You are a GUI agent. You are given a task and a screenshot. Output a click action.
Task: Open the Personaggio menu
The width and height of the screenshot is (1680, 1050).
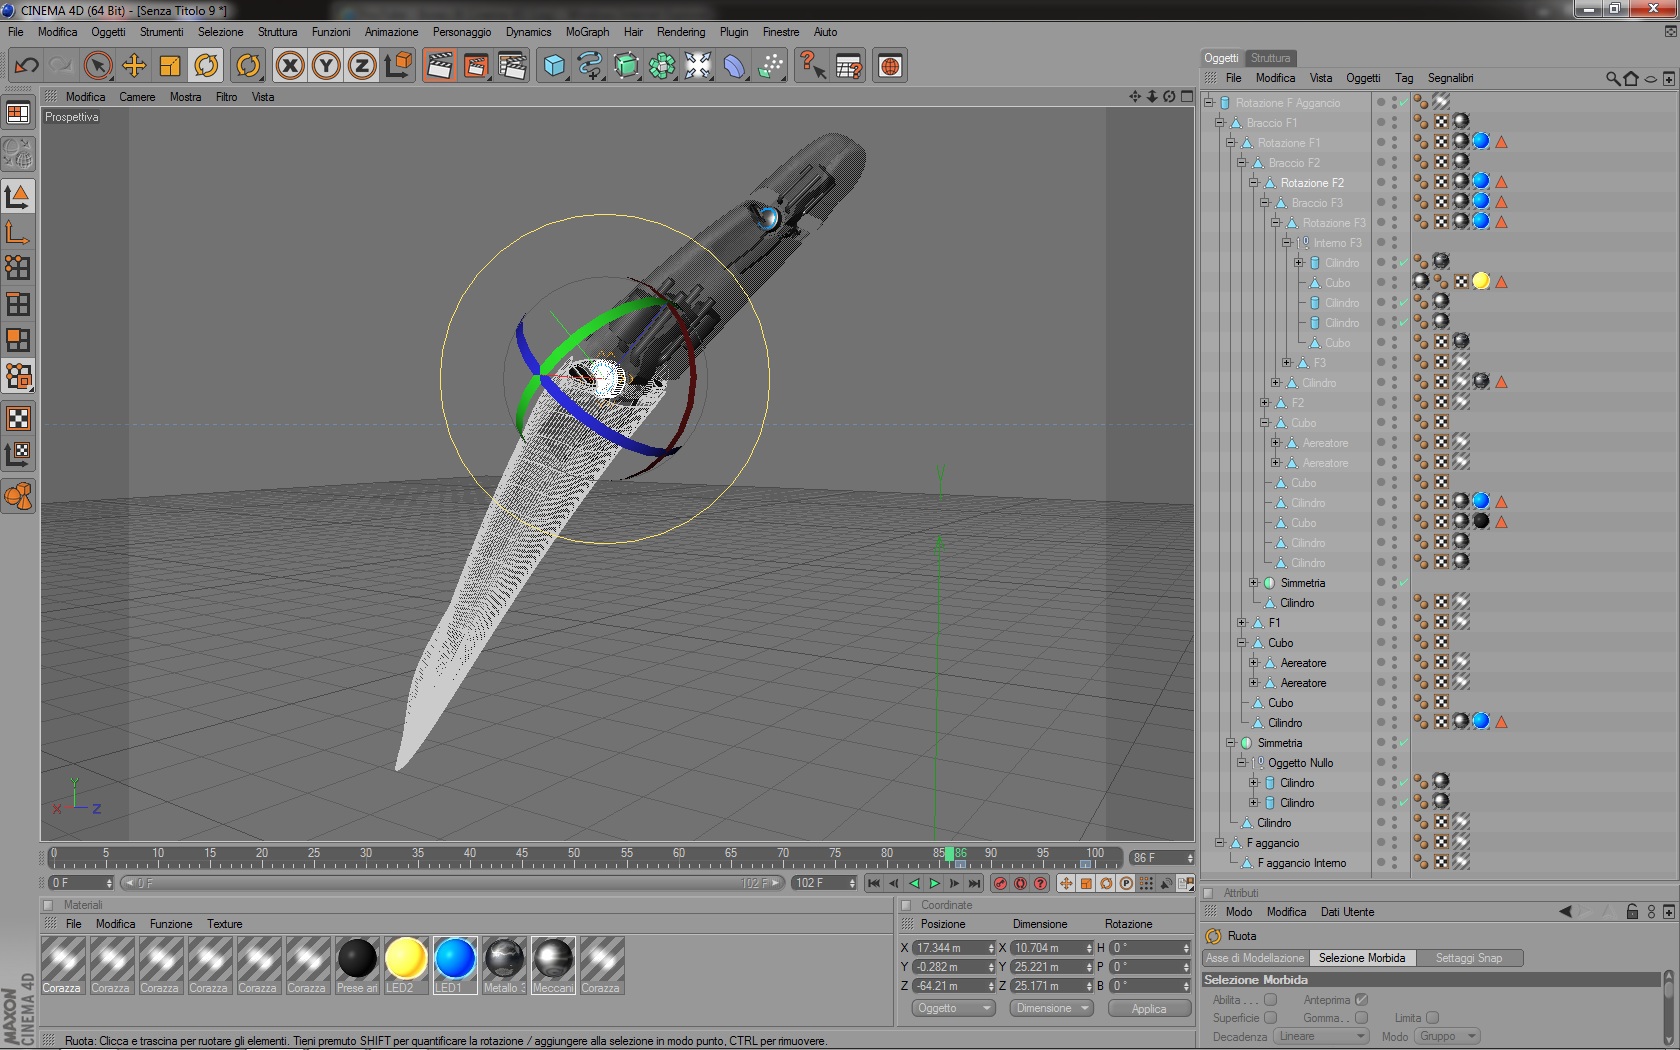tap(462, 32)
